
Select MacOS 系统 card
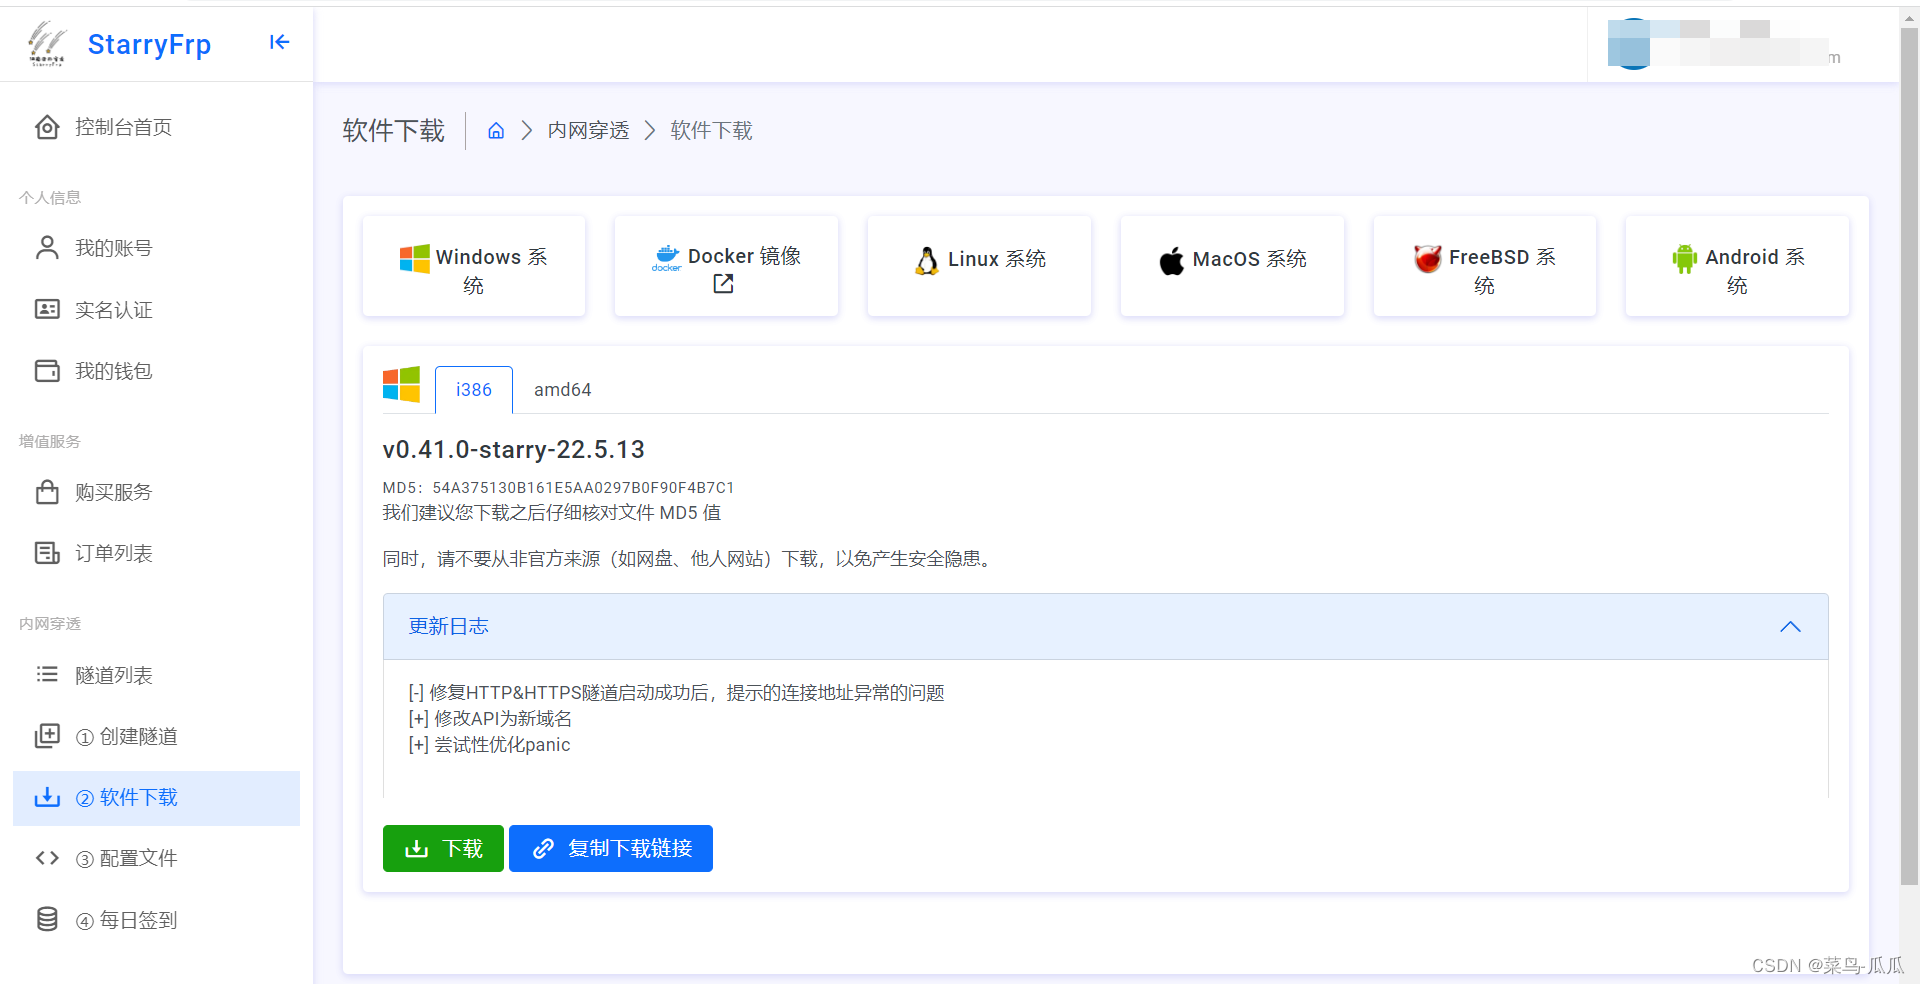point(1232,267)
